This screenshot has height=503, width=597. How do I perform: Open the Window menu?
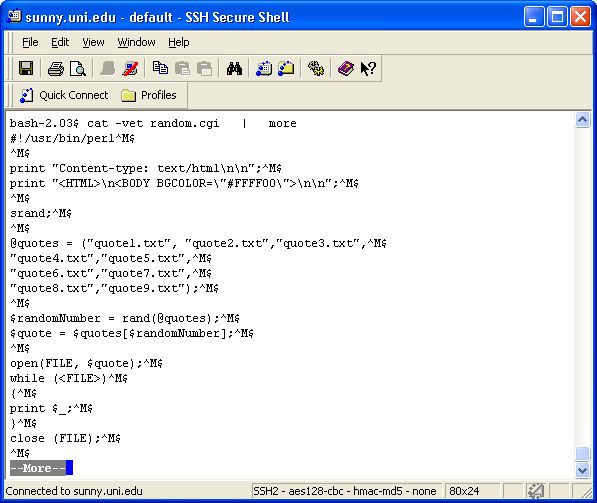136,42
